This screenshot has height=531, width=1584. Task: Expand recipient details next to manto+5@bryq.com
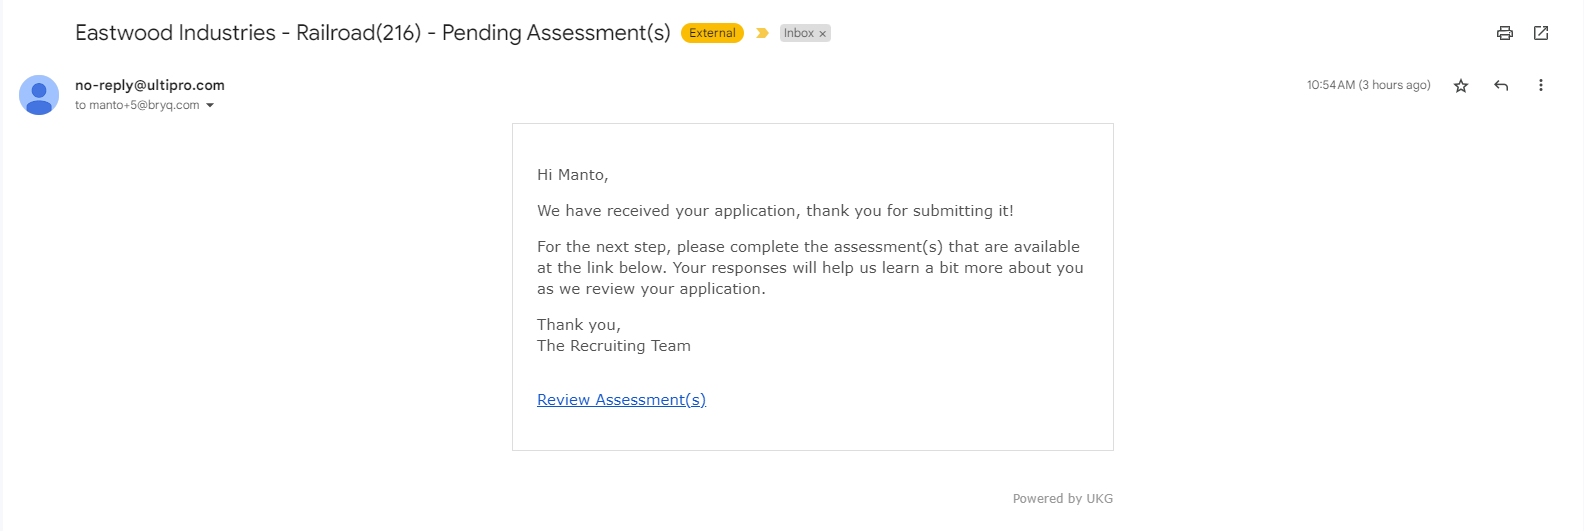point(210,106)
